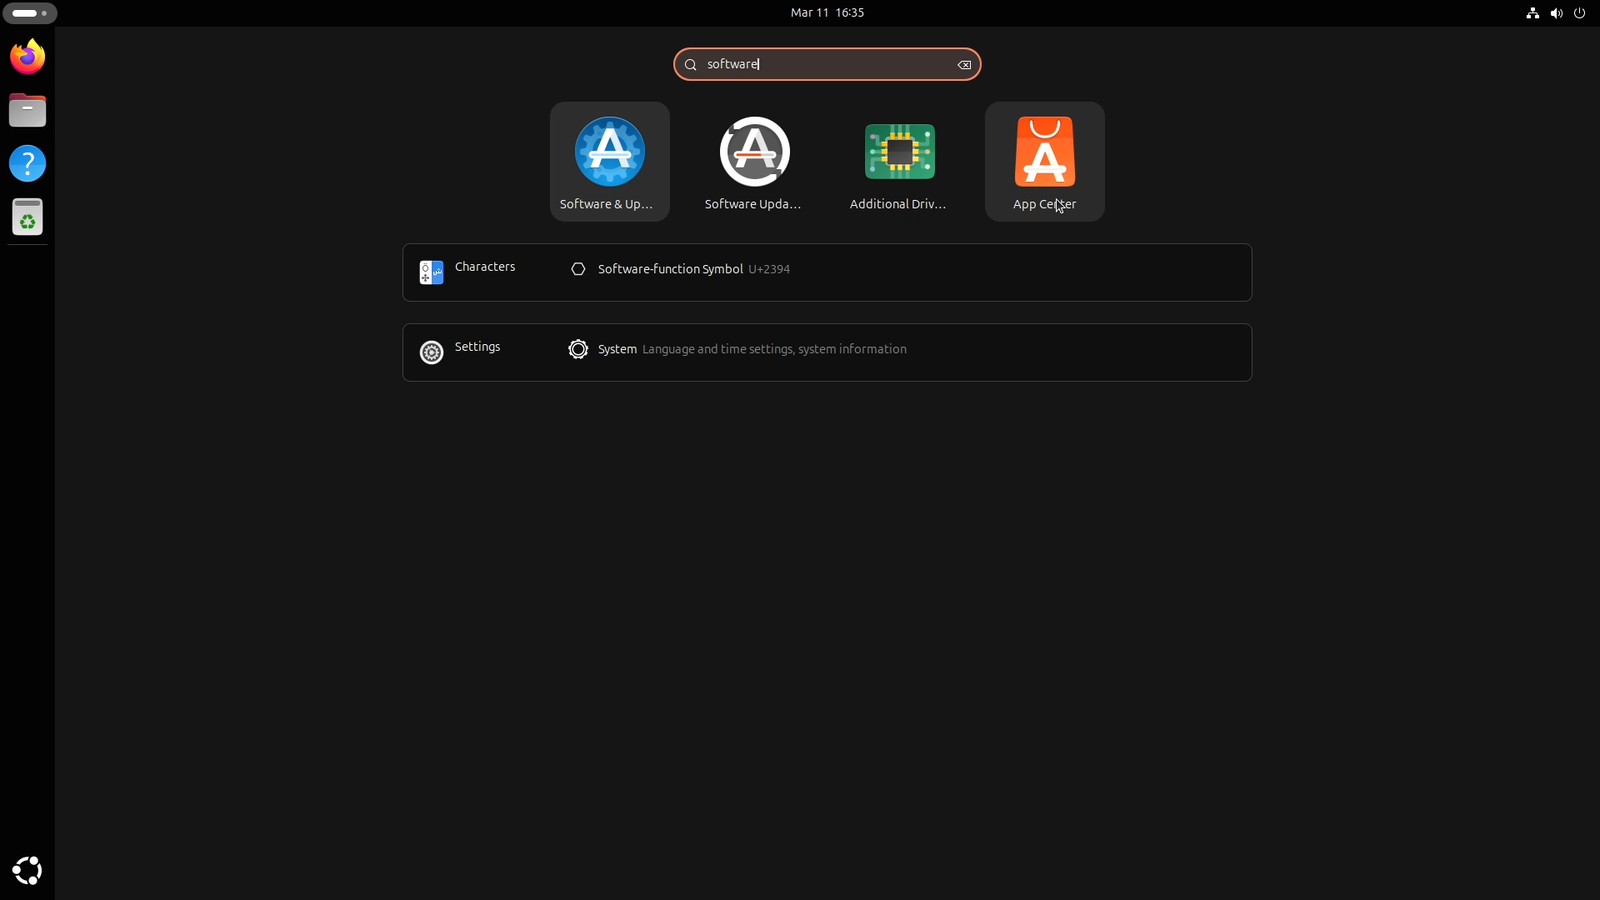
Task: Click the Ubuntu logo to show all applications
Action: (x=27, y=870)
